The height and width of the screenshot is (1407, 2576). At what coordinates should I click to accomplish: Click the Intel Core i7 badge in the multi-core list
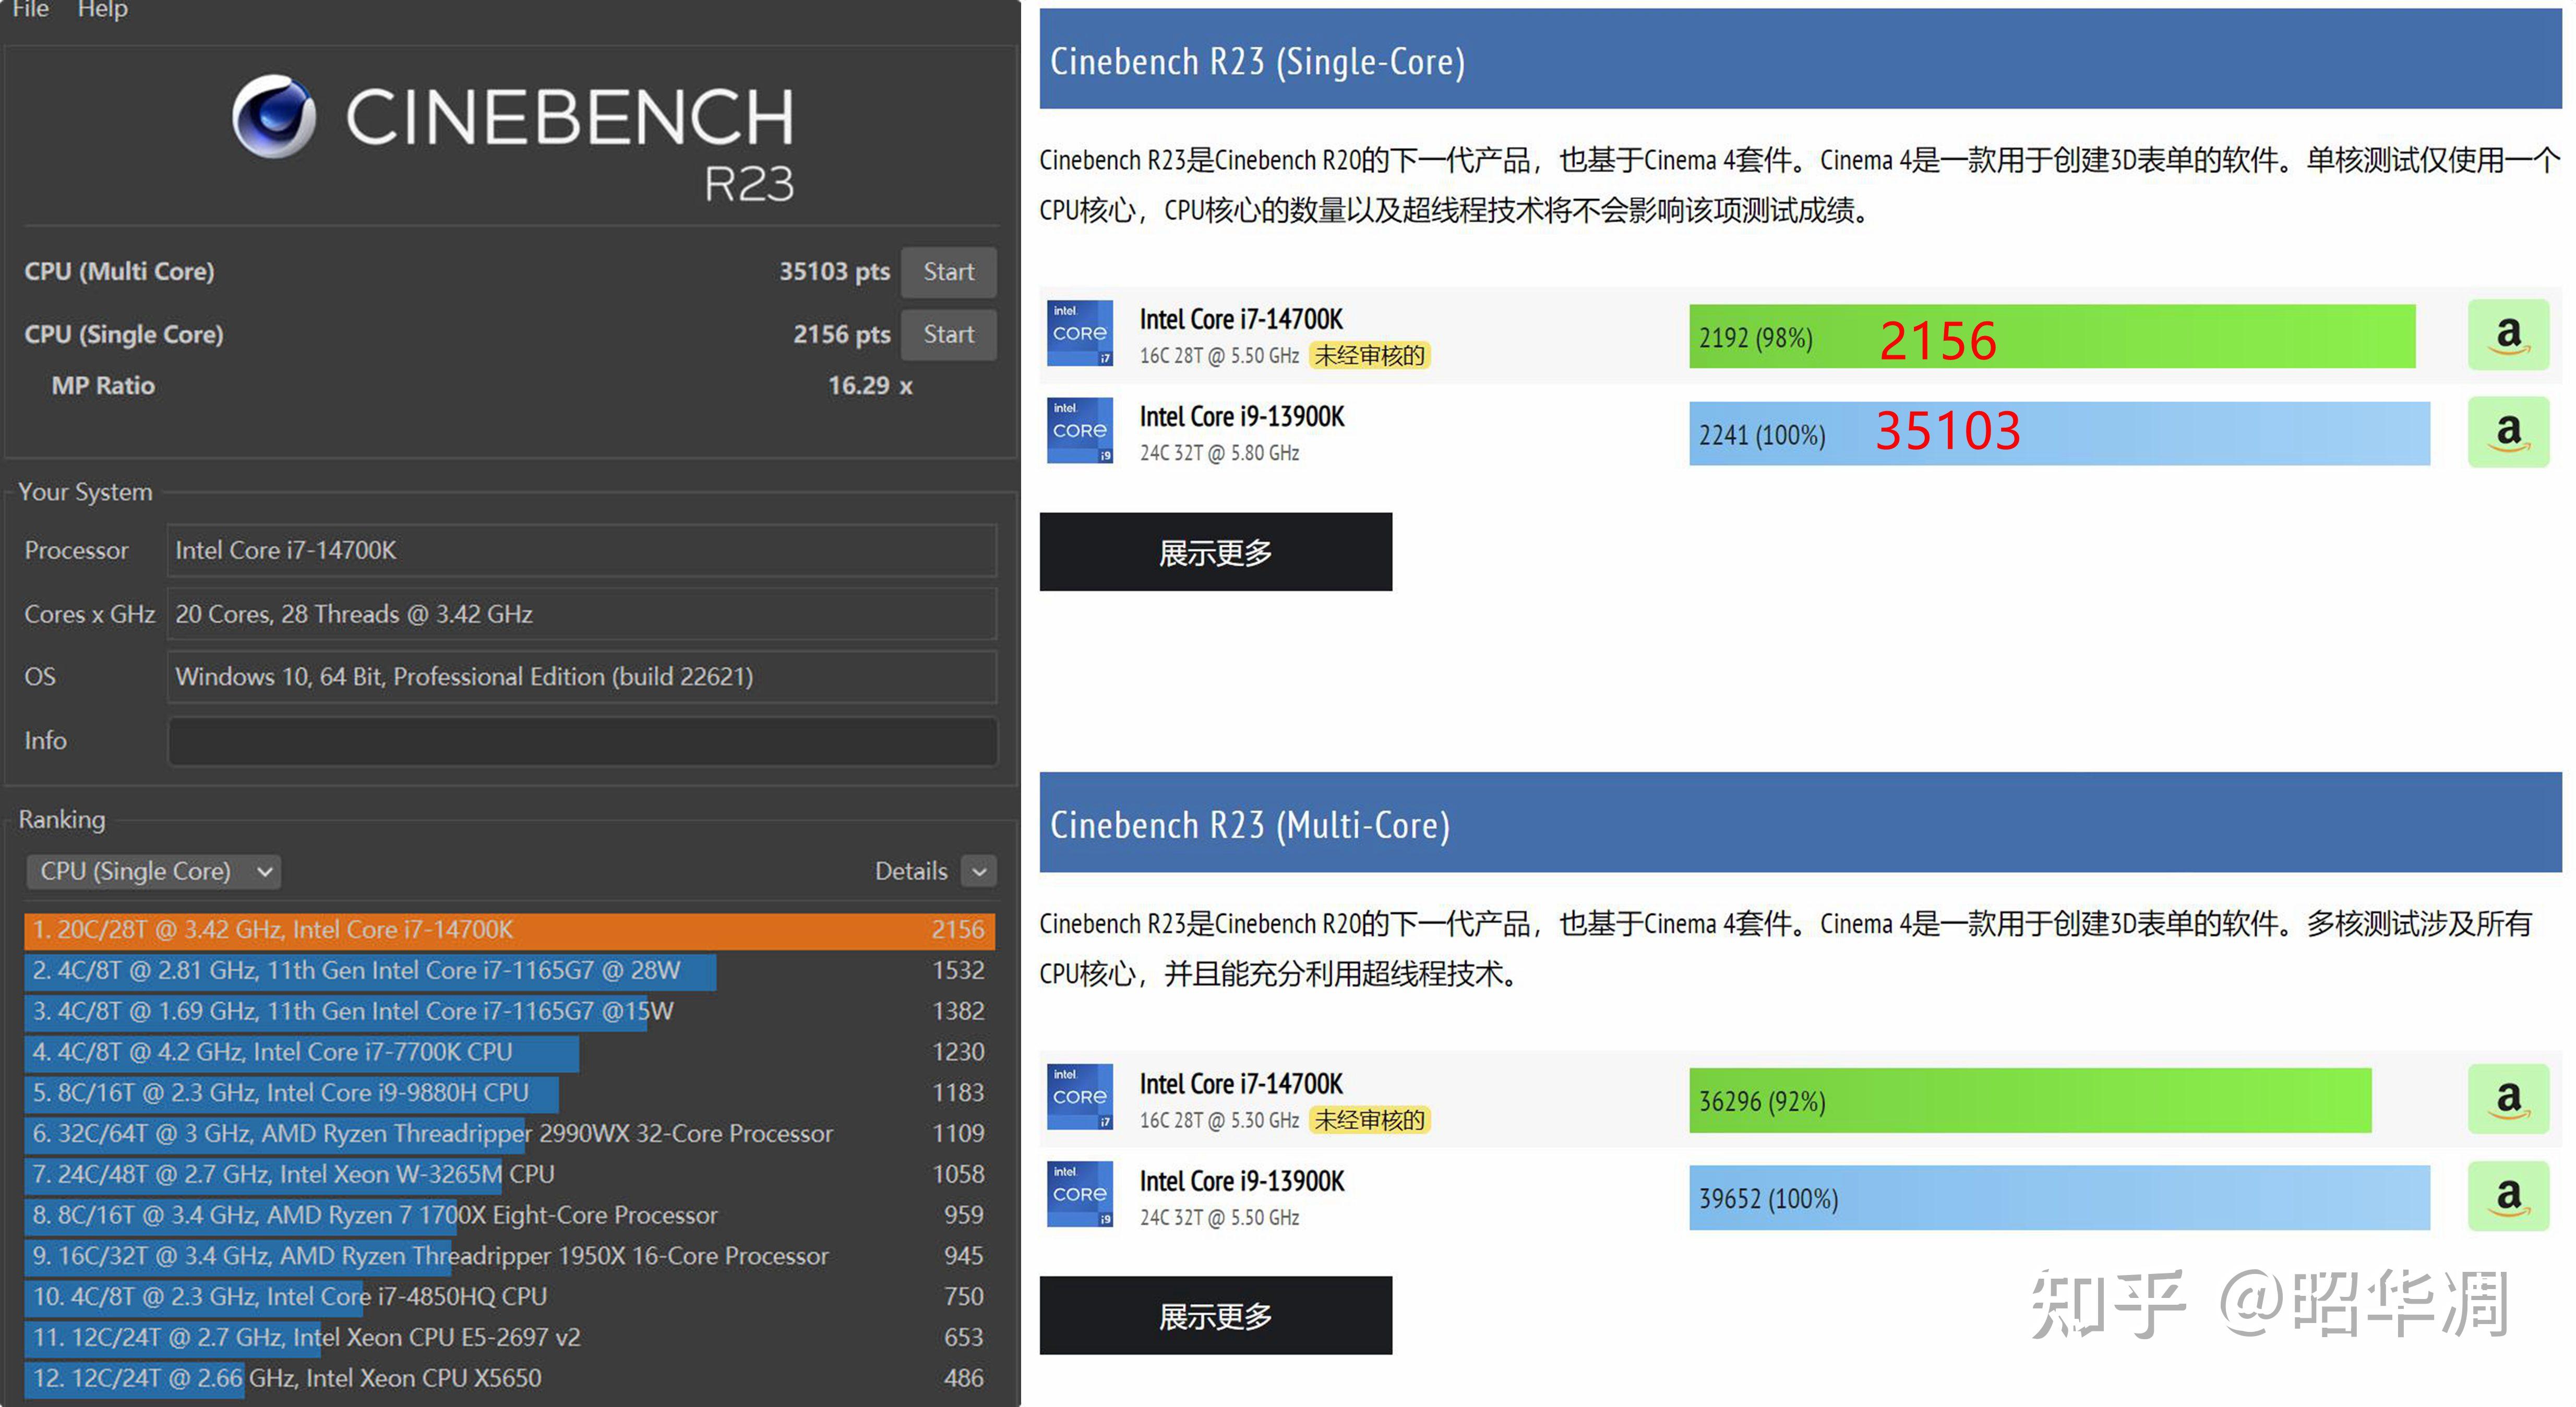point(1079,1097)
